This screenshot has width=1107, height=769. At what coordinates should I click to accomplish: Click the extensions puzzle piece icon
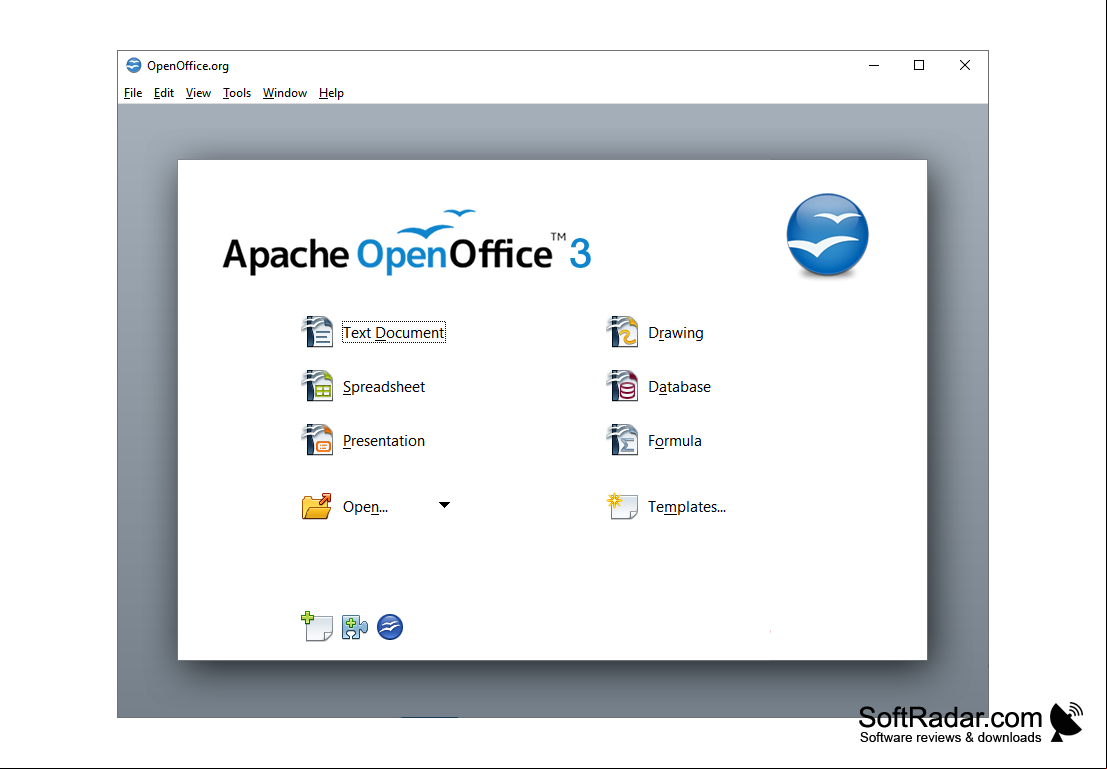click(354, 627)
